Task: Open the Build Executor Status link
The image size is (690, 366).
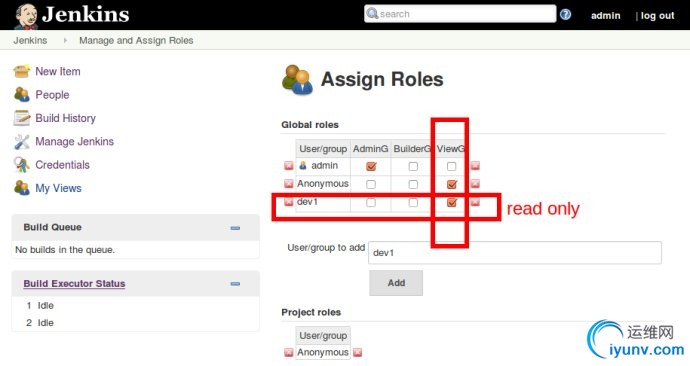Action: (74, 284)
